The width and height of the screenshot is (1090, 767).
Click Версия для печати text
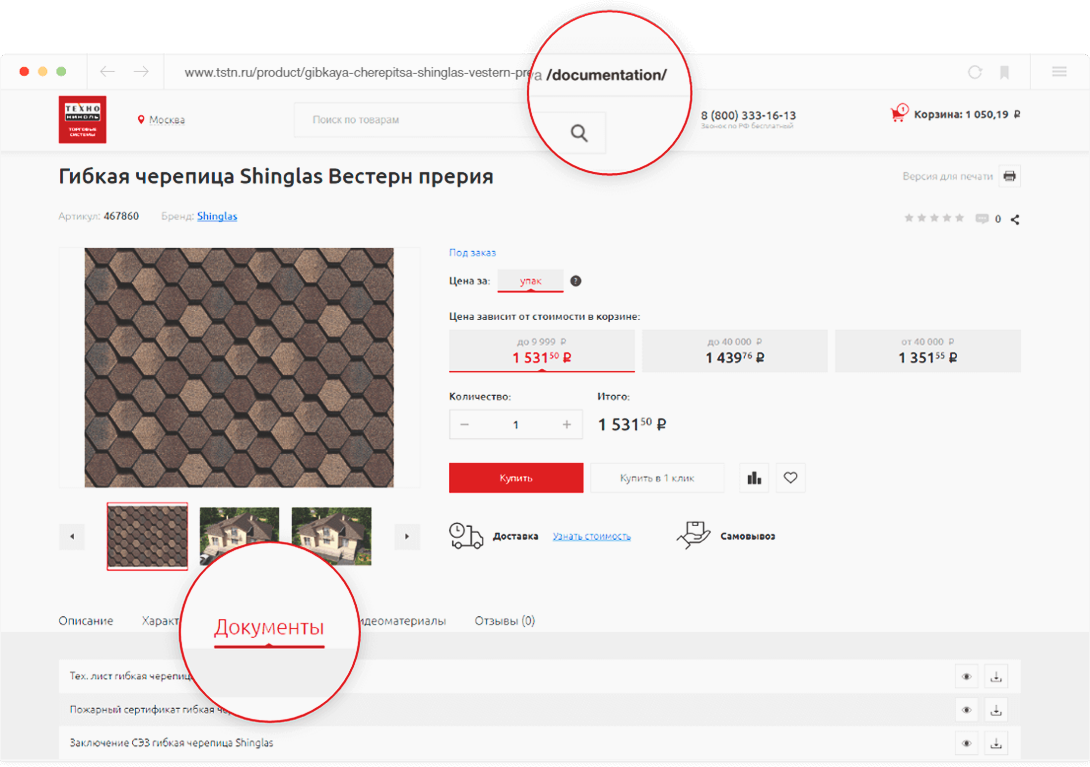click(x=947, y=176)
